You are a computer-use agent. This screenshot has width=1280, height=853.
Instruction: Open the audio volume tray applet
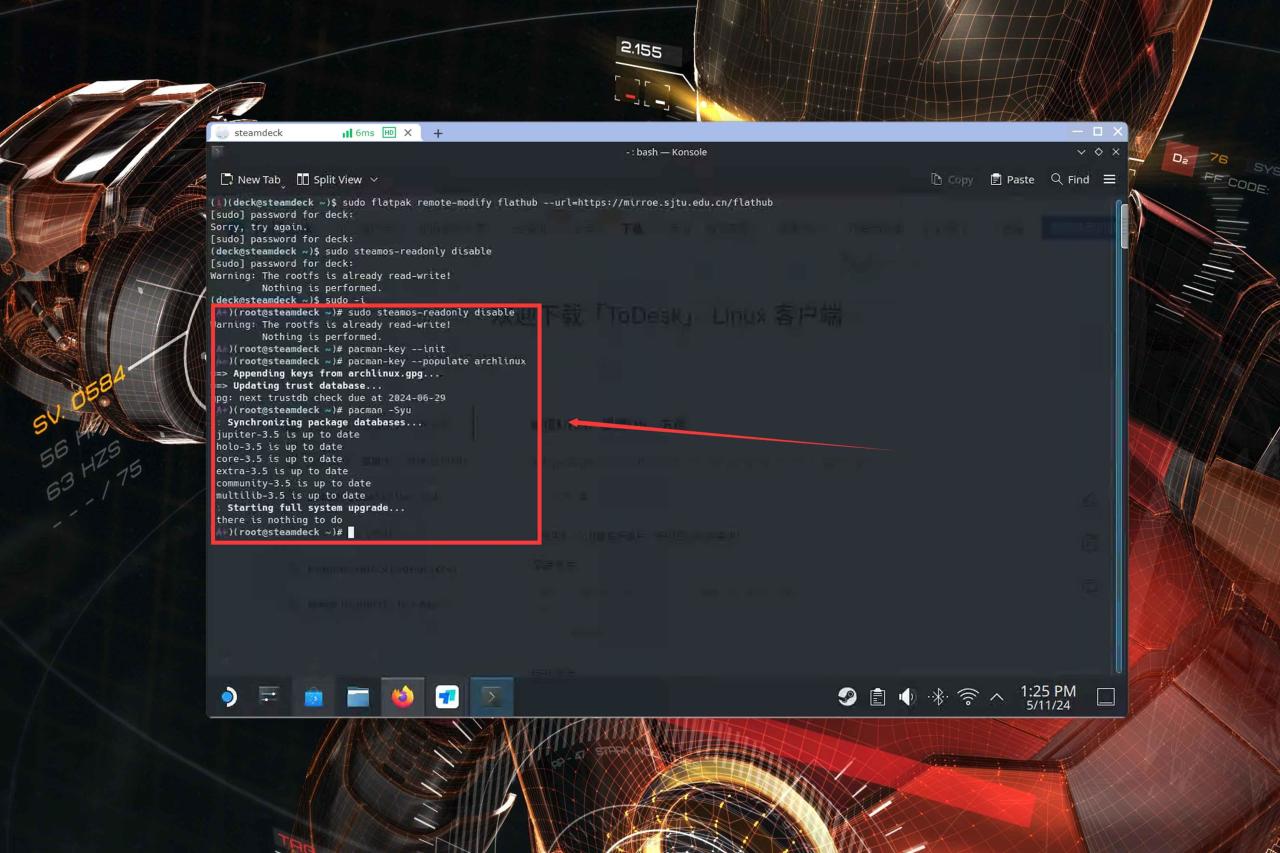(x=907, y=697)
